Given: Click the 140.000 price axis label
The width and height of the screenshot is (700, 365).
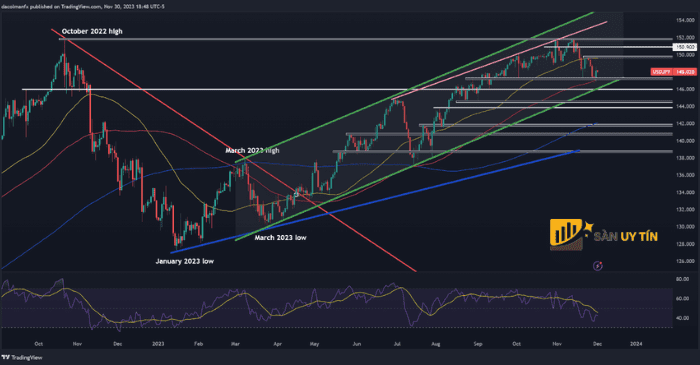Looking at the screenshot, I should tap(684, 141).
